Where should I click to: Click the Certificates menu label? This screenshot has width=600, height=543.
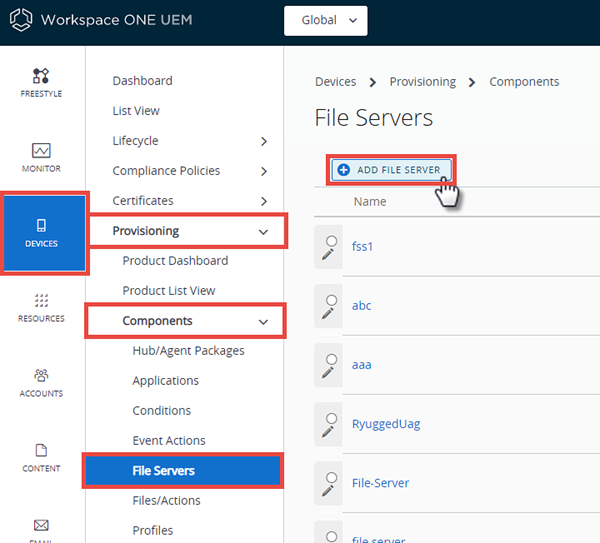[143, 201]
